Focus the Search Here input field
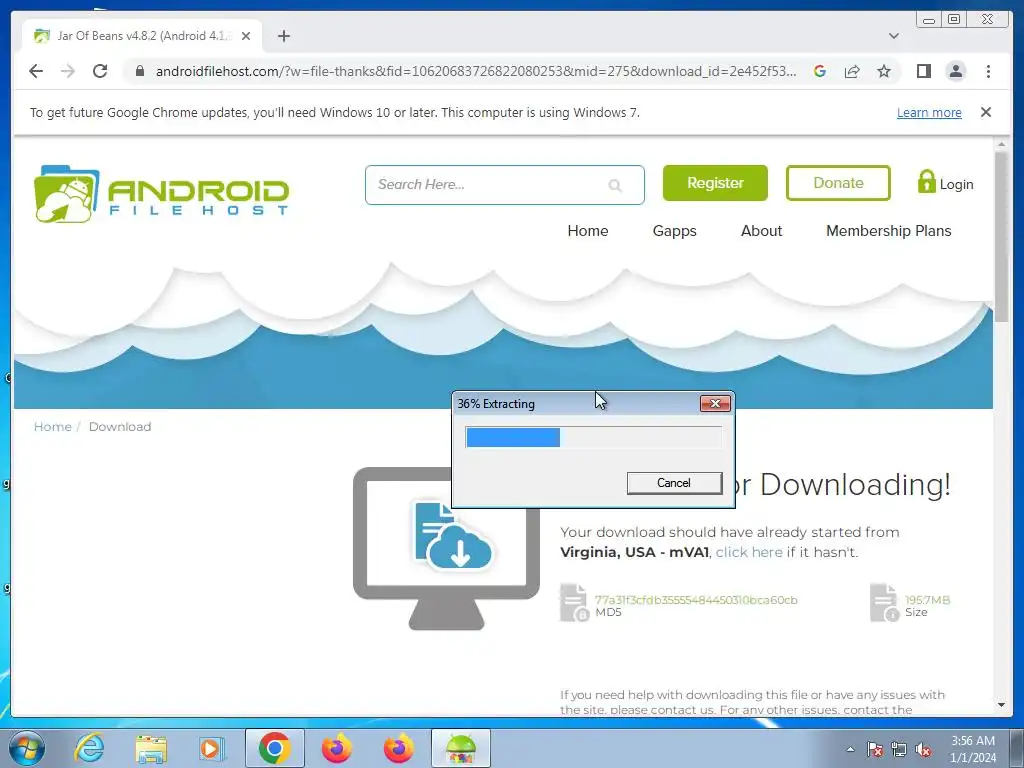 [x=504, y=185]
